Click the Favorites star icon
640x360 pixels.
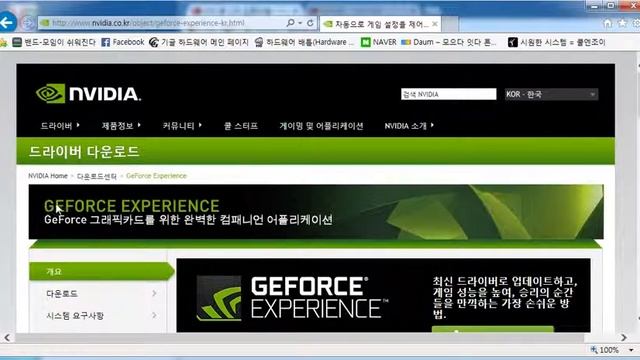[x=622, y=23]
